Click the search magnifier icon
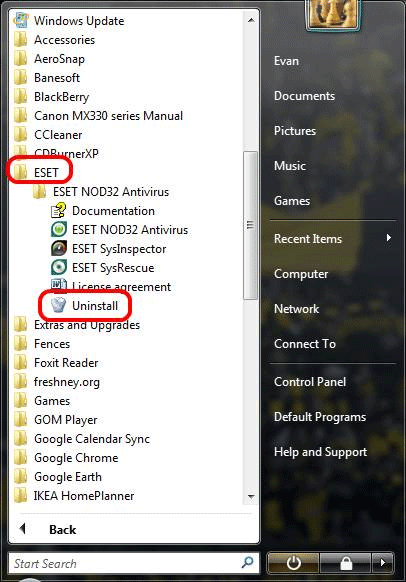The width and height of the screenshot is (406, 582). point(248,563)
